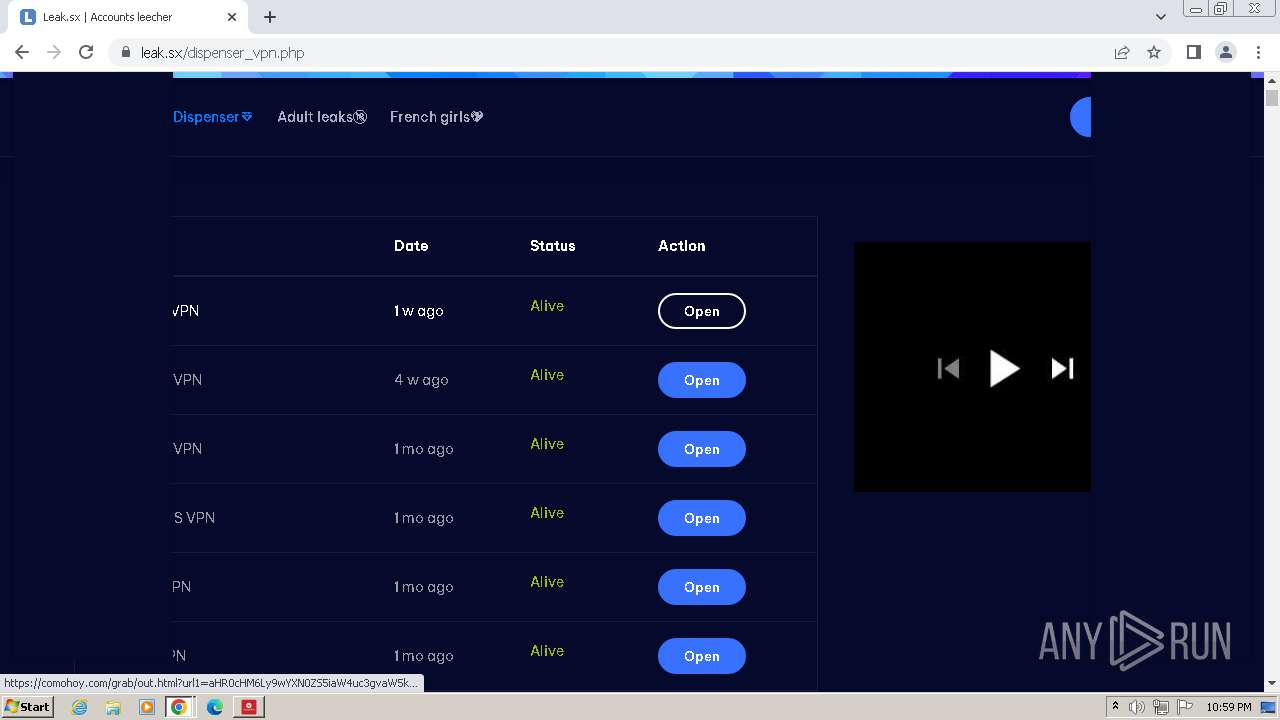Screen dimensions: 1280x720
Task: Open the Chrome three-dot menu
Action: (1258, 52)
